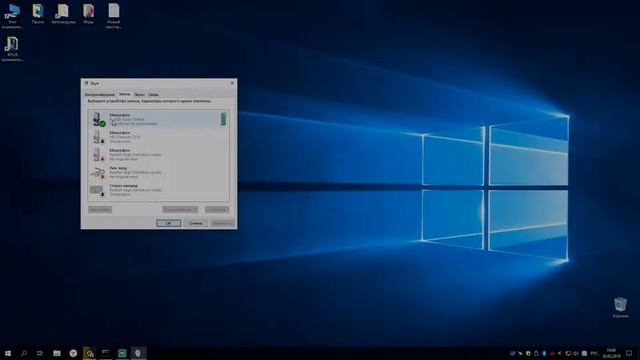Image resolution: width=640 pixels, height=360 pixels.
Task: Select the Лин. вход device
Action: 158,172
